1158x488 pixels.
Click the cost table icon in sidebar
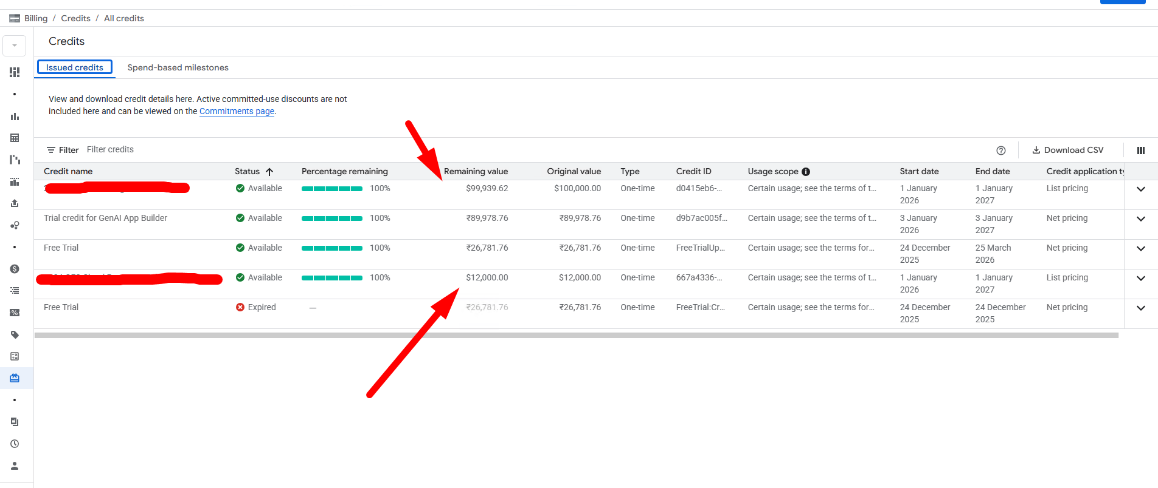15,137
